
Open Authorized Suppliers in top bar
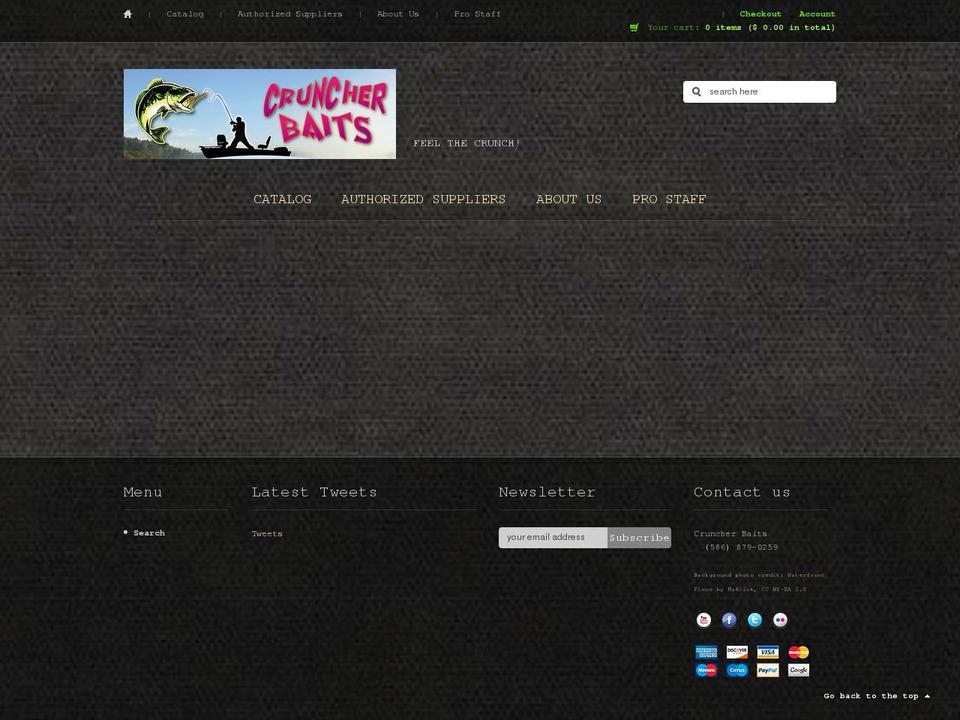[290, 14]
